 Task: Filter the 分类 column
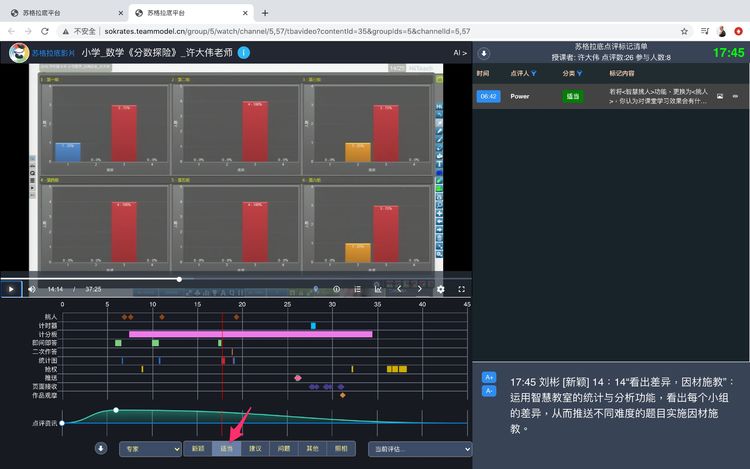click(x=581, y=73)
